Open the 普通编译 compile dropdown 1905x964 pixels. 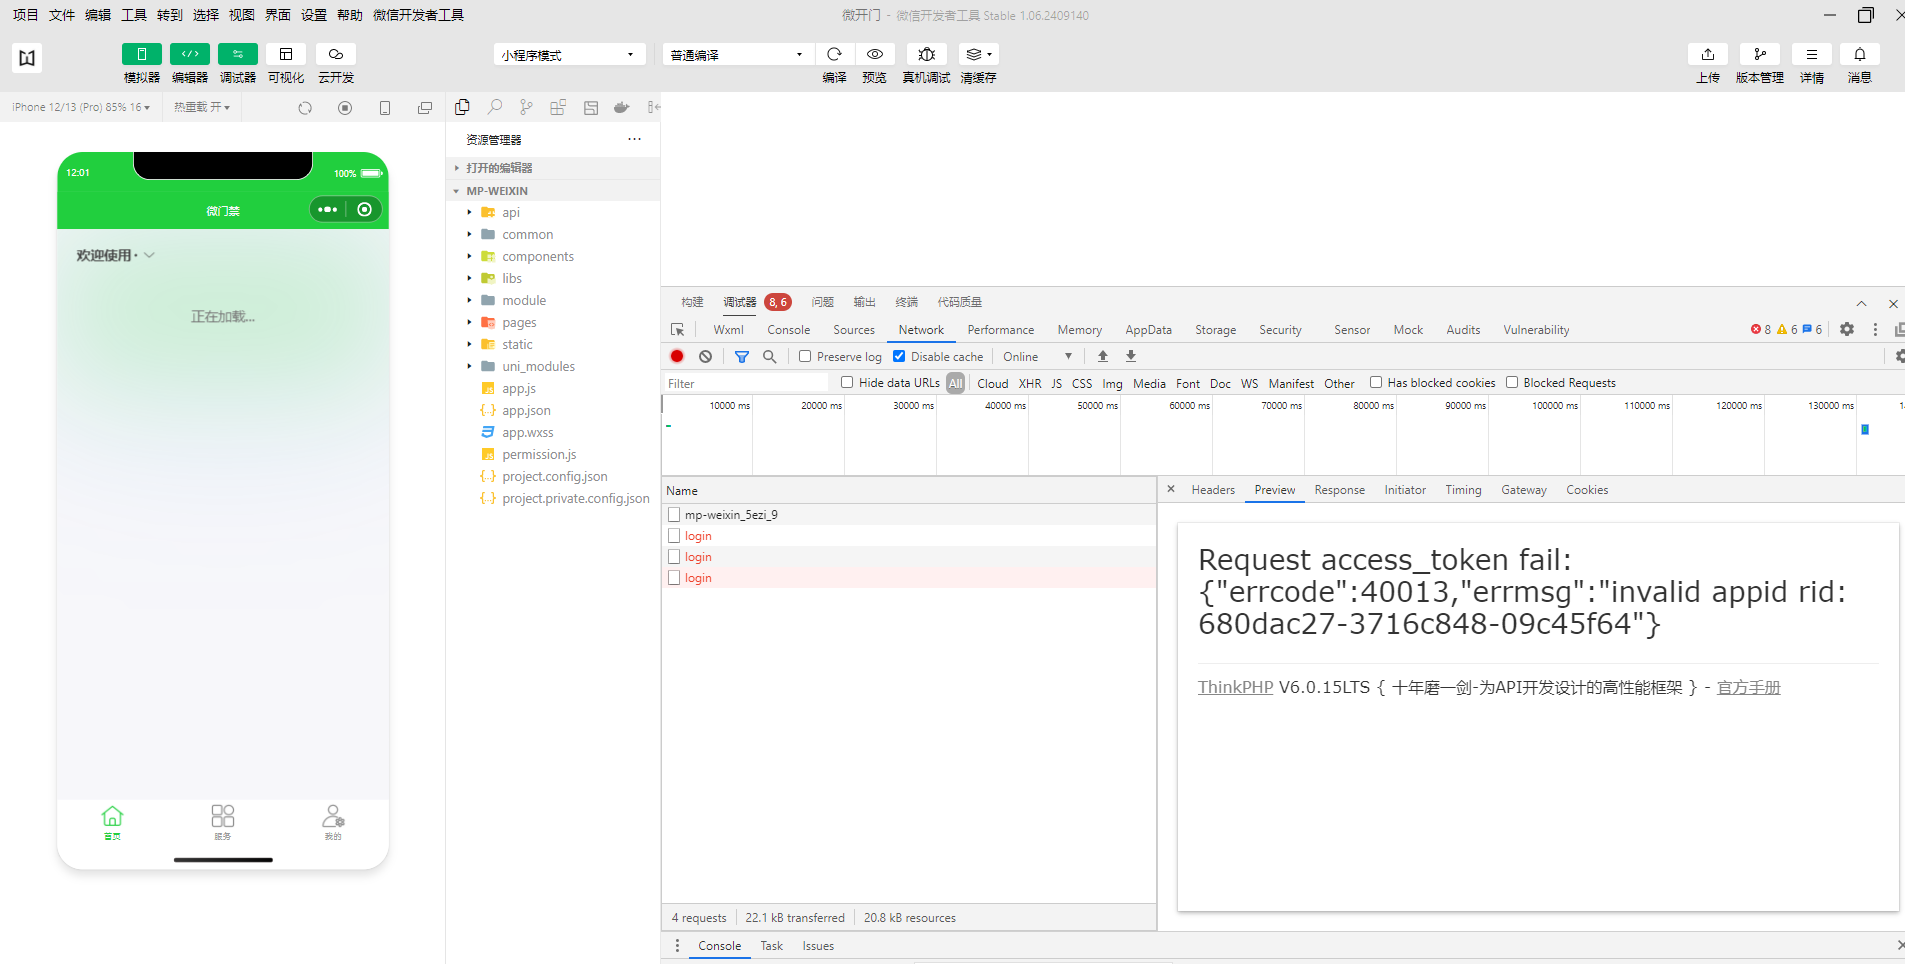[x=737, y=54]
